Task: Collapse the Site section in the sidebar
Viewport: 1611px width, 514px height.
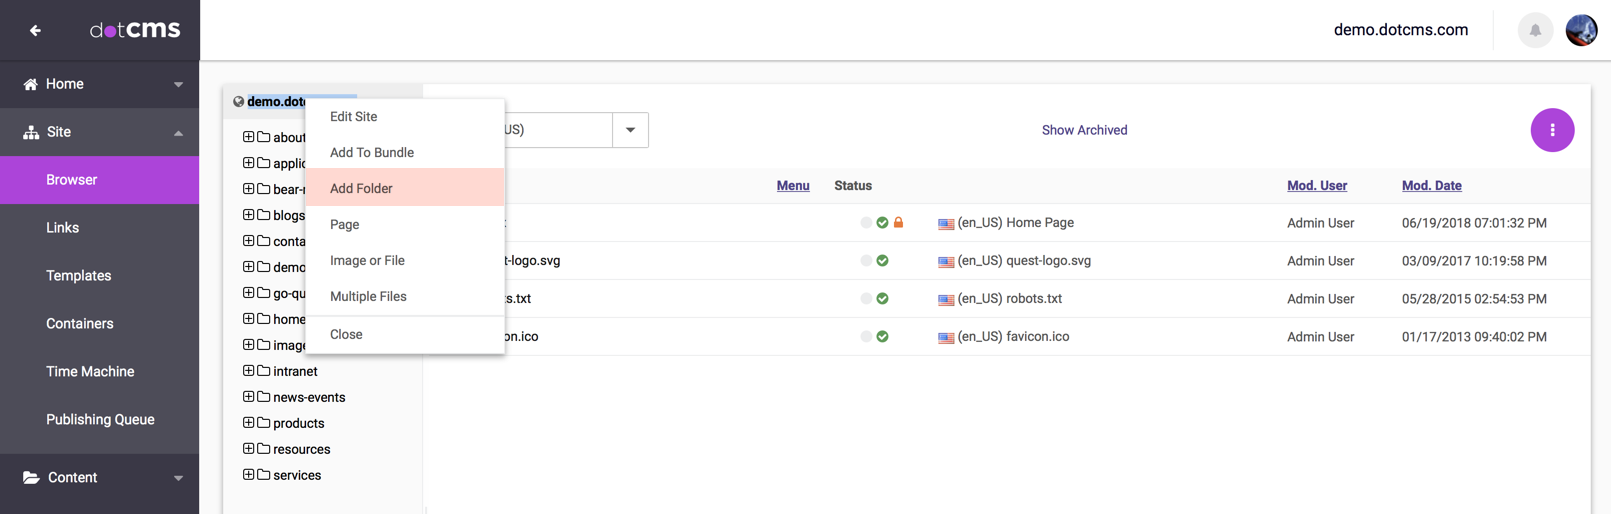Action: pos(178,132)
